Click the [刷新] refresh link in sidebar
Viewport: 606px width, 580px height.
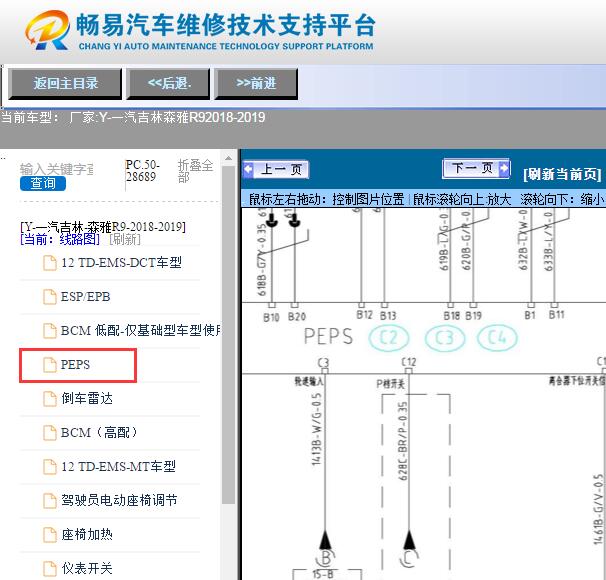[x=125, y=239]
